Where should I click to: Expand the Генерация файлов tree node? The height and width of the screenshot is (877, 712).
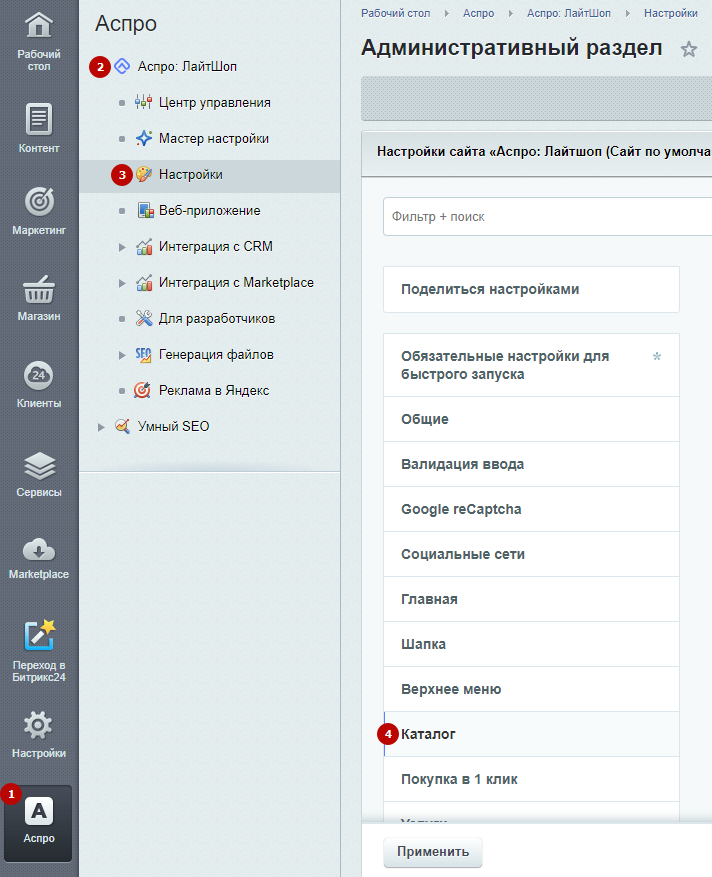click(122, 355)
